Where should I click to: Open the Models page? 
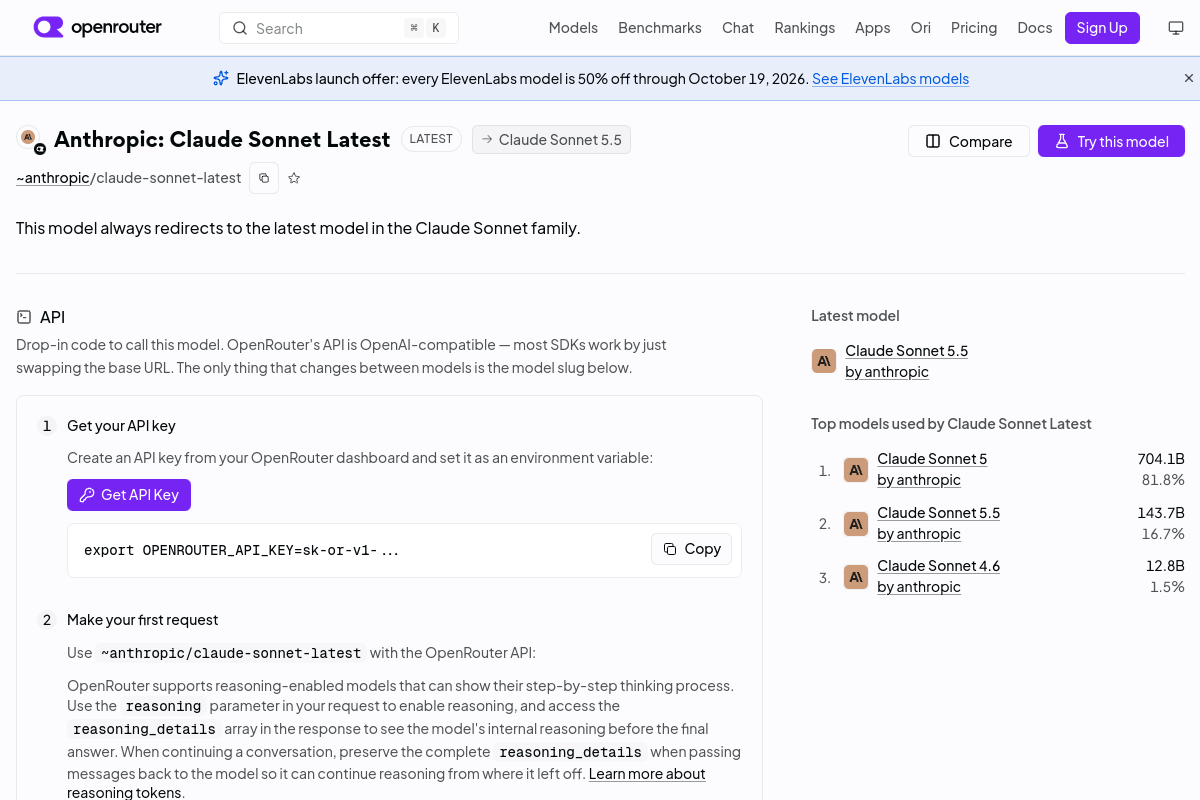573,28
